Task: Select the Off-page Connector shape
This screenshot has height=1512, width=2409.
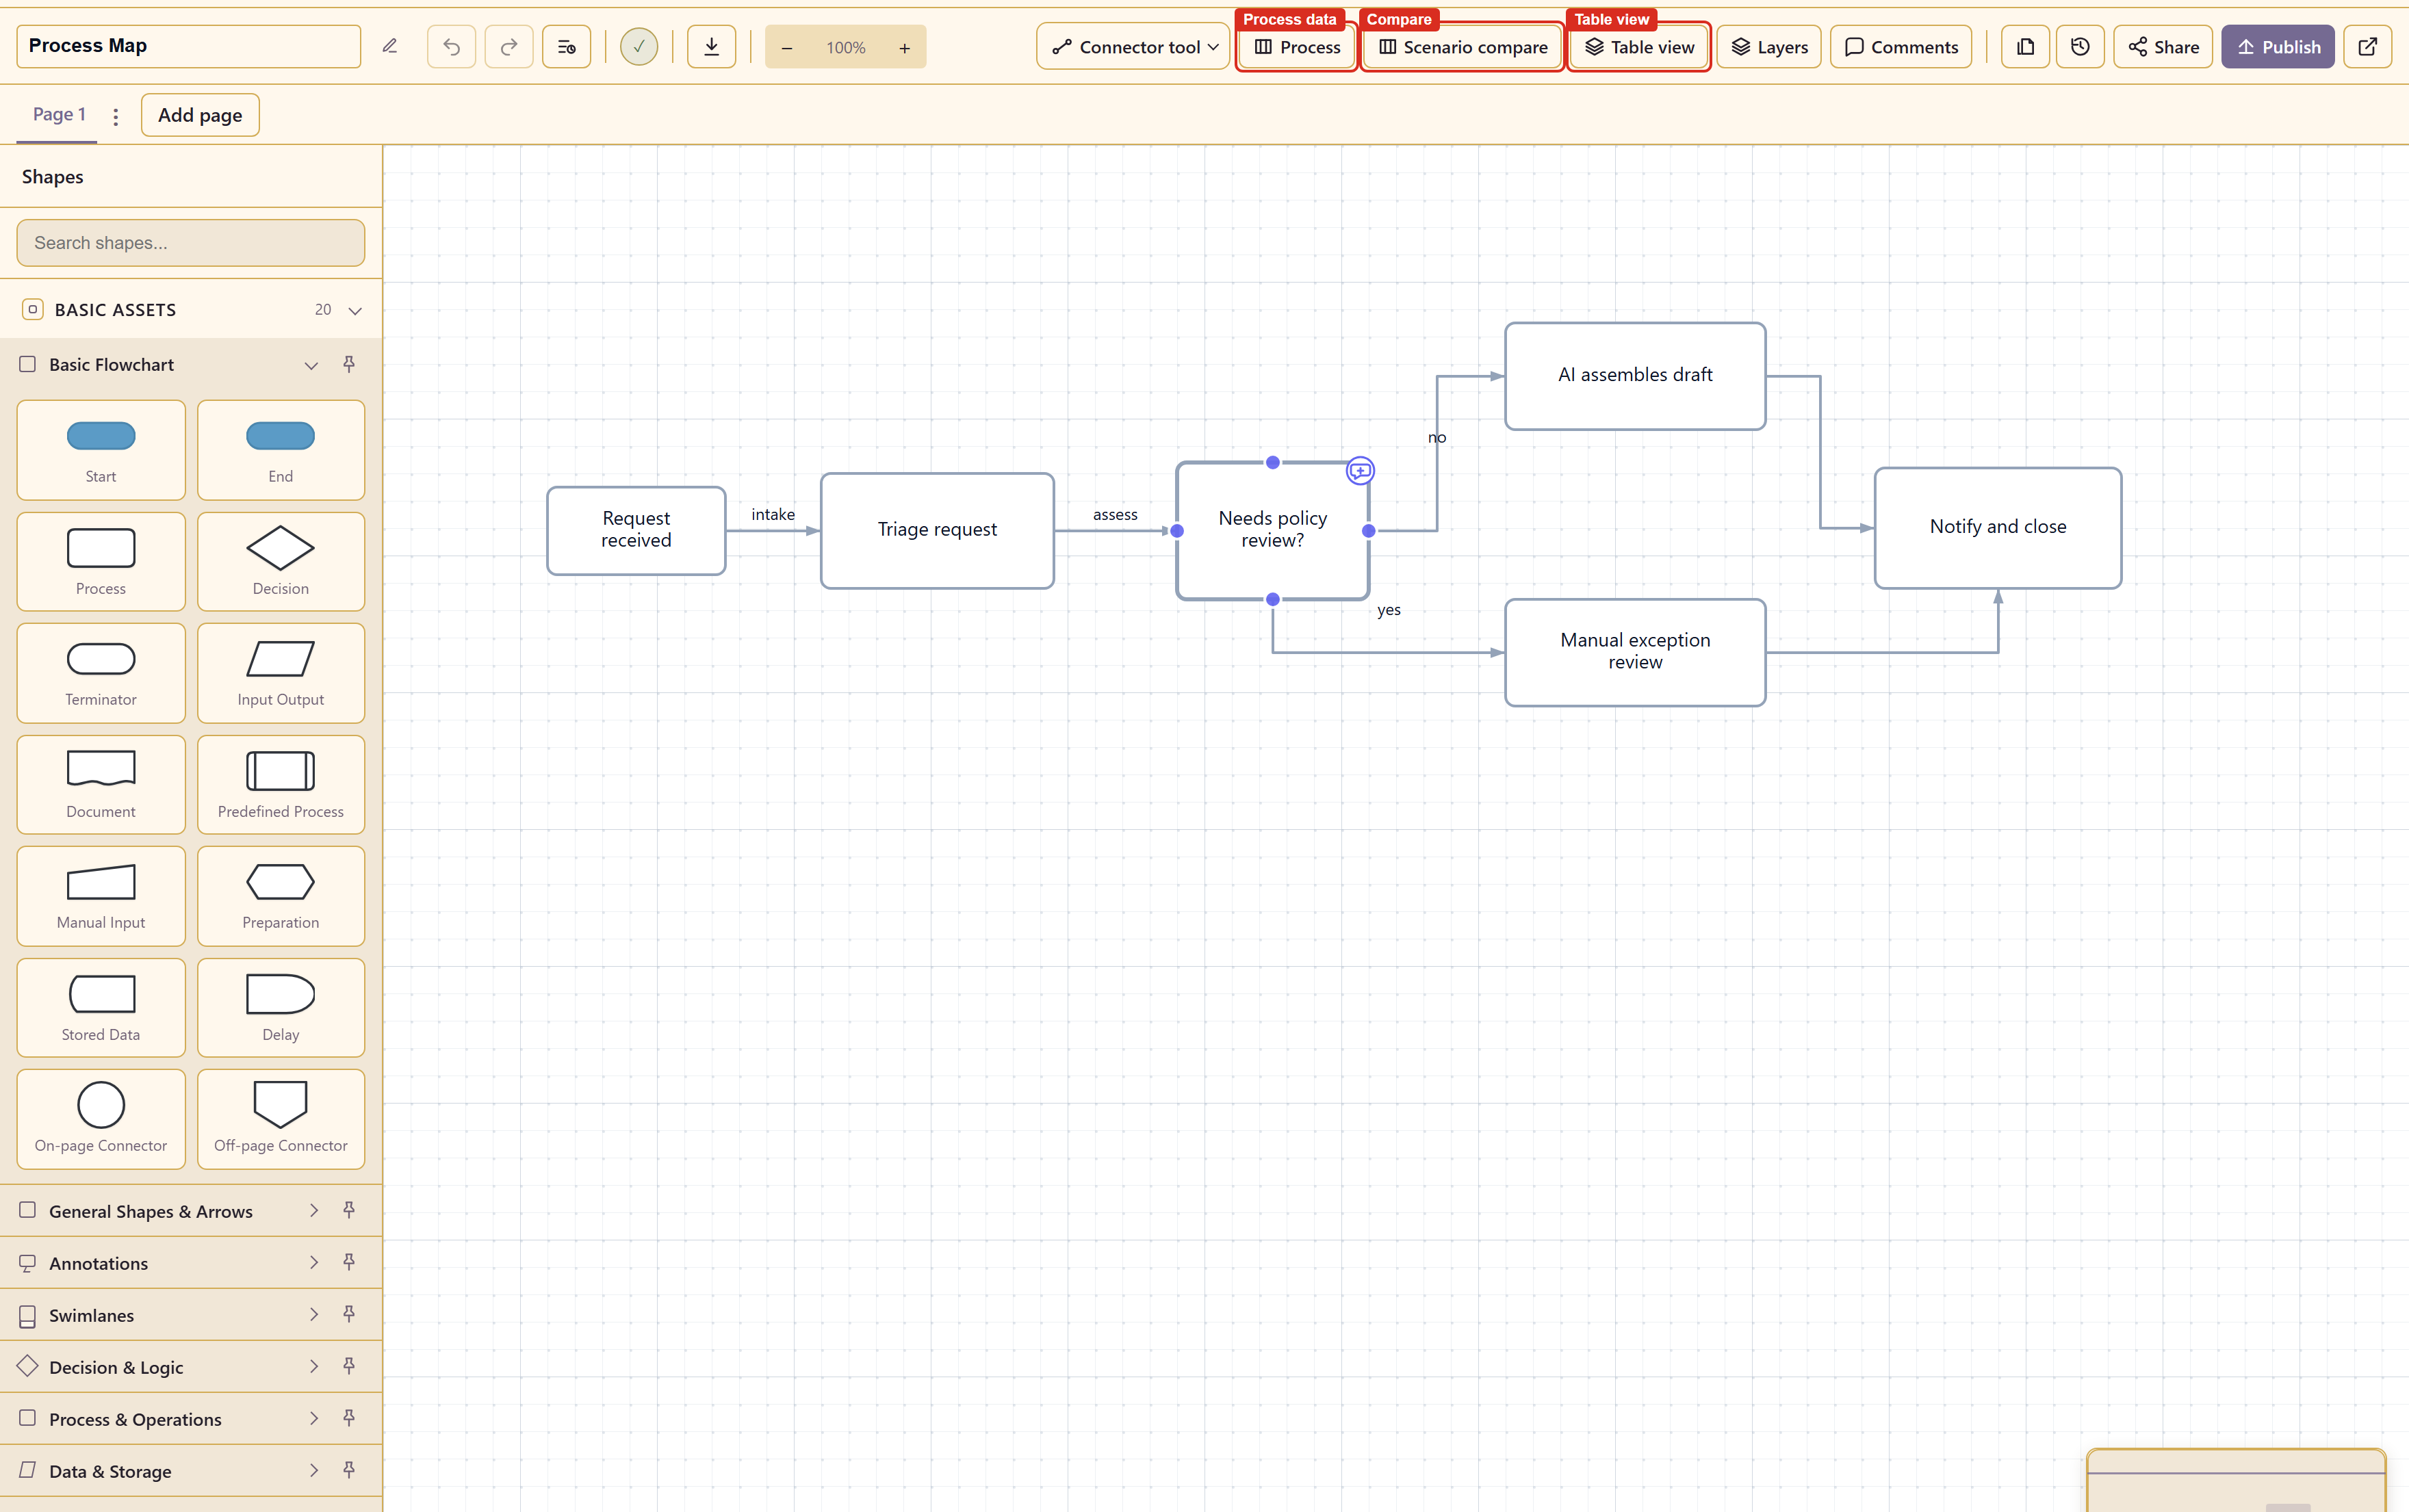Action: point(281,1119)
